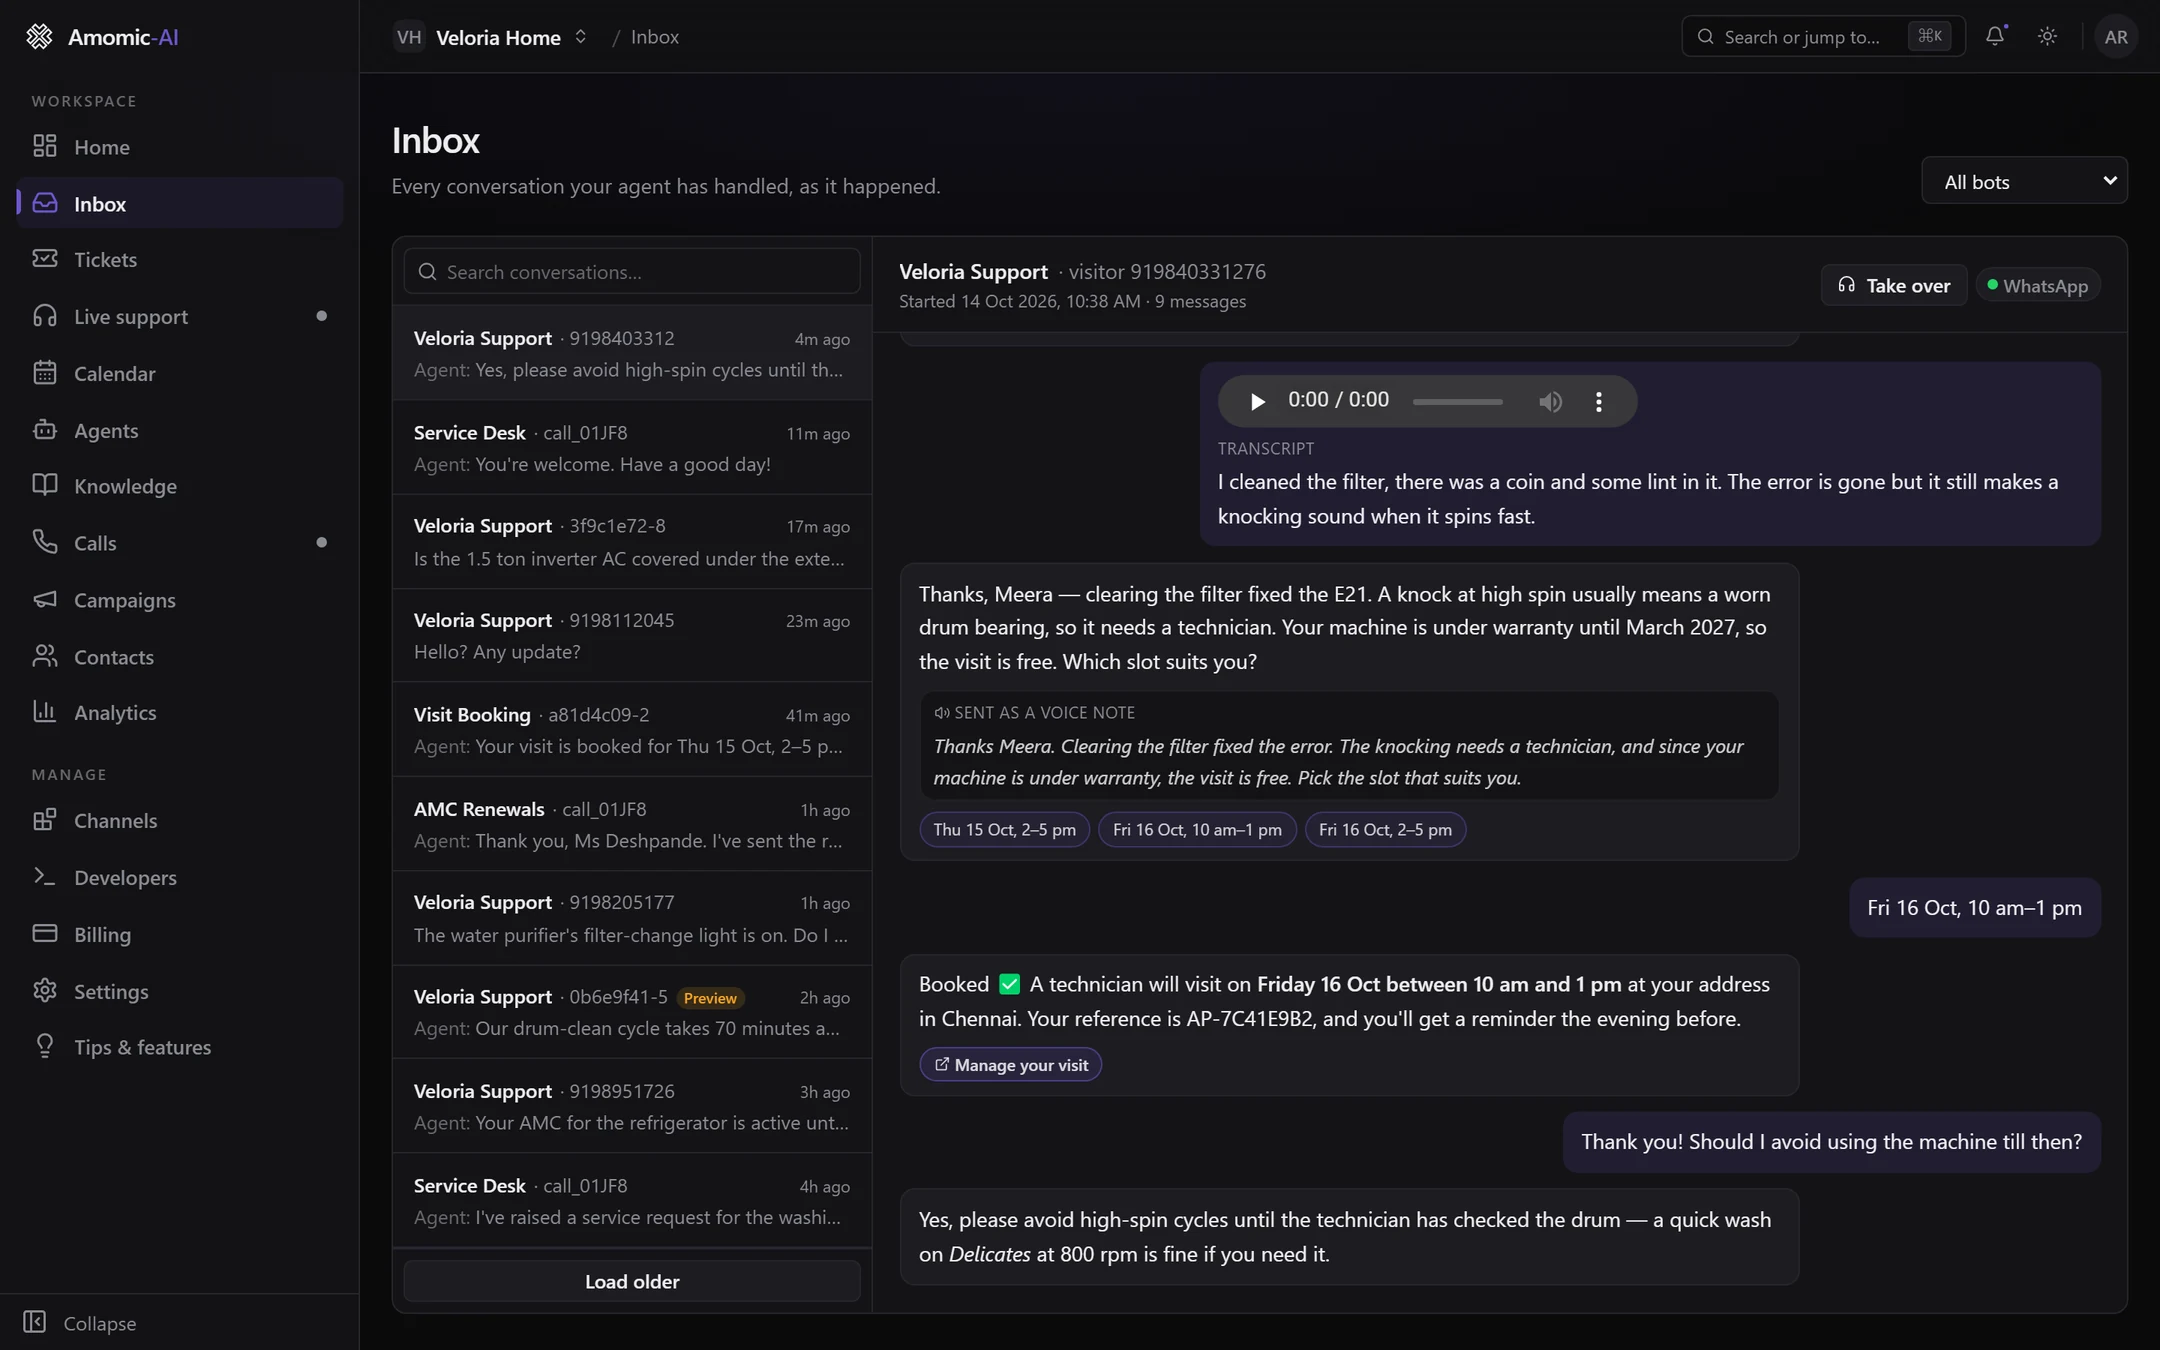Image resolution: width=2160 pixels, height=1350 pixels.
Task: Select Fri 16 Oct, 2–5 pm slot chip
Action: [x=1385, y=829]
